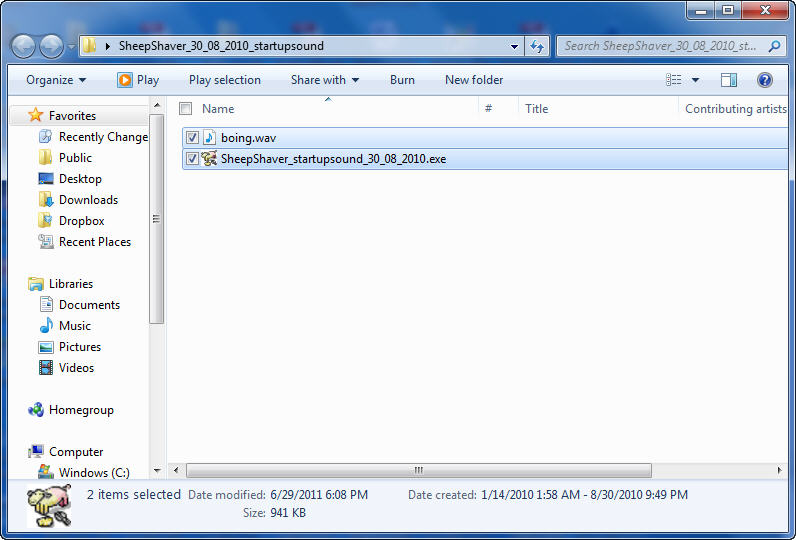Sort by the Title column header
The height and width of the screenshot is (540, 796).
537,109
